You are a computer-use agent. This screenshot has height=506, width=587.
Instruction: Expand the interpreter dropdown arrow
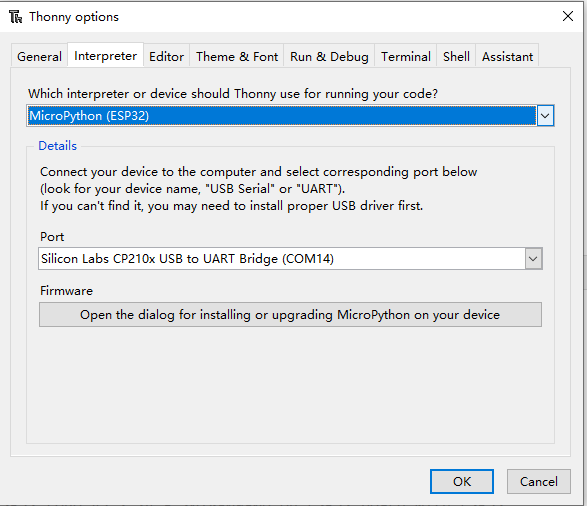click(545, 116)
